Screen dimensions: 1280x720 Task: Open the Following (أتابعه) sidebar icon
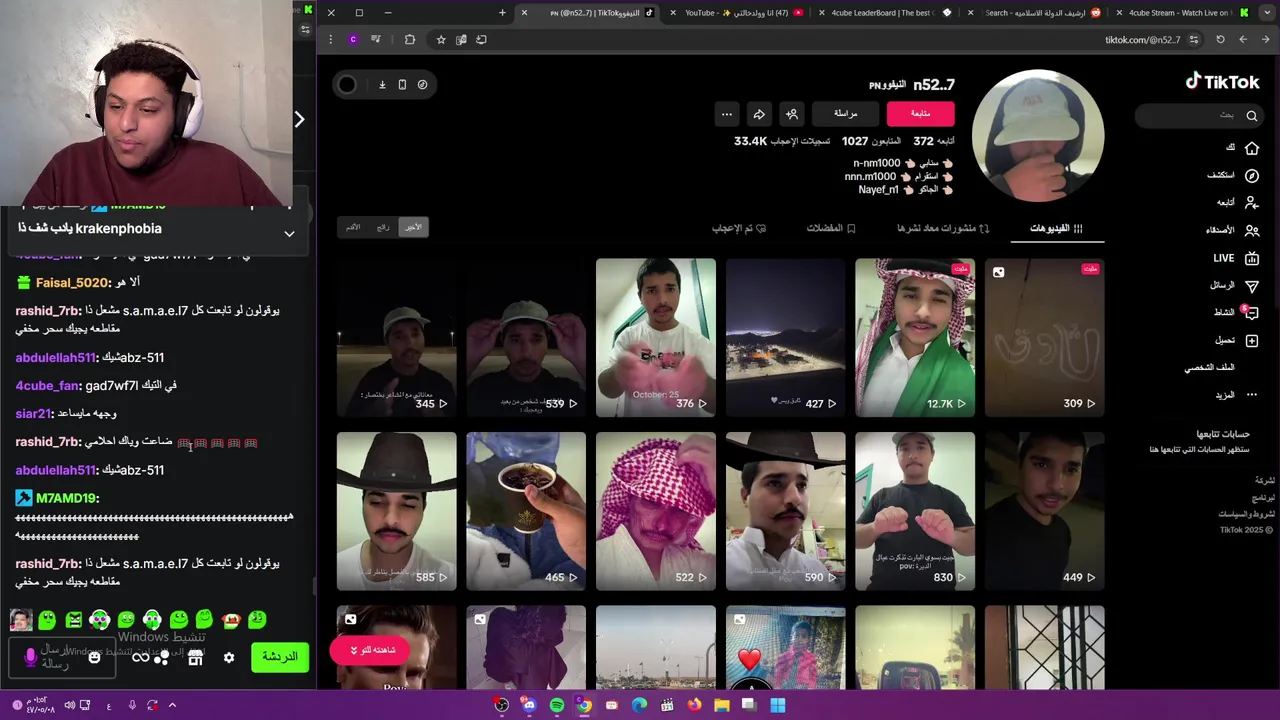click(1251, 202)
